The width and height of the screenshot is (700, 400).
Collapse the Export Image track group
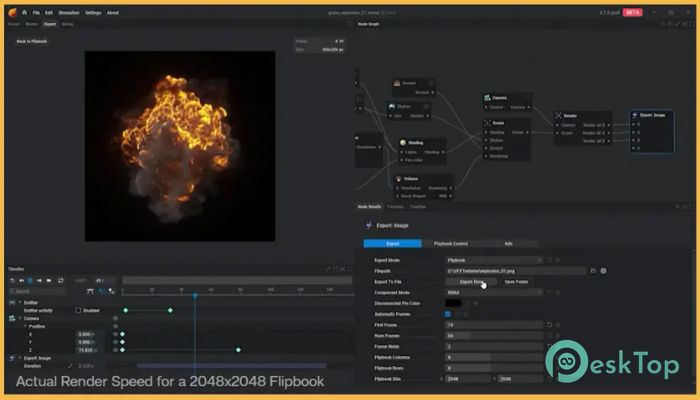20,358
